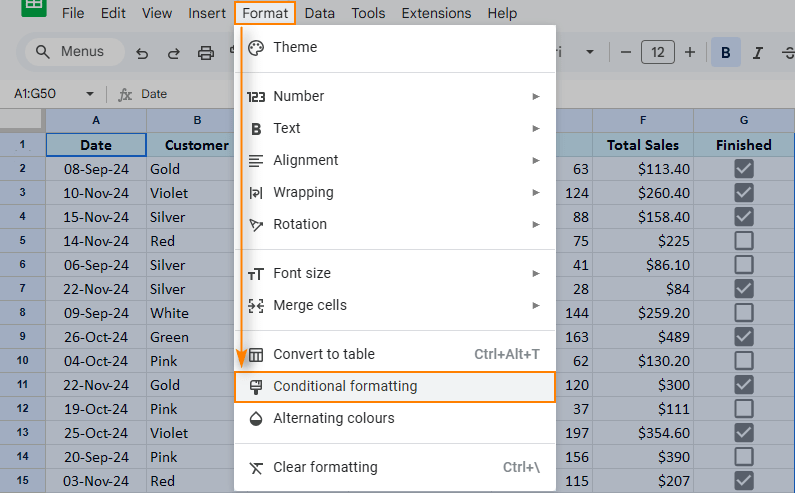Screen dimensions: 795x493
Task: Open the File menu
Action: tap(73, 13)
